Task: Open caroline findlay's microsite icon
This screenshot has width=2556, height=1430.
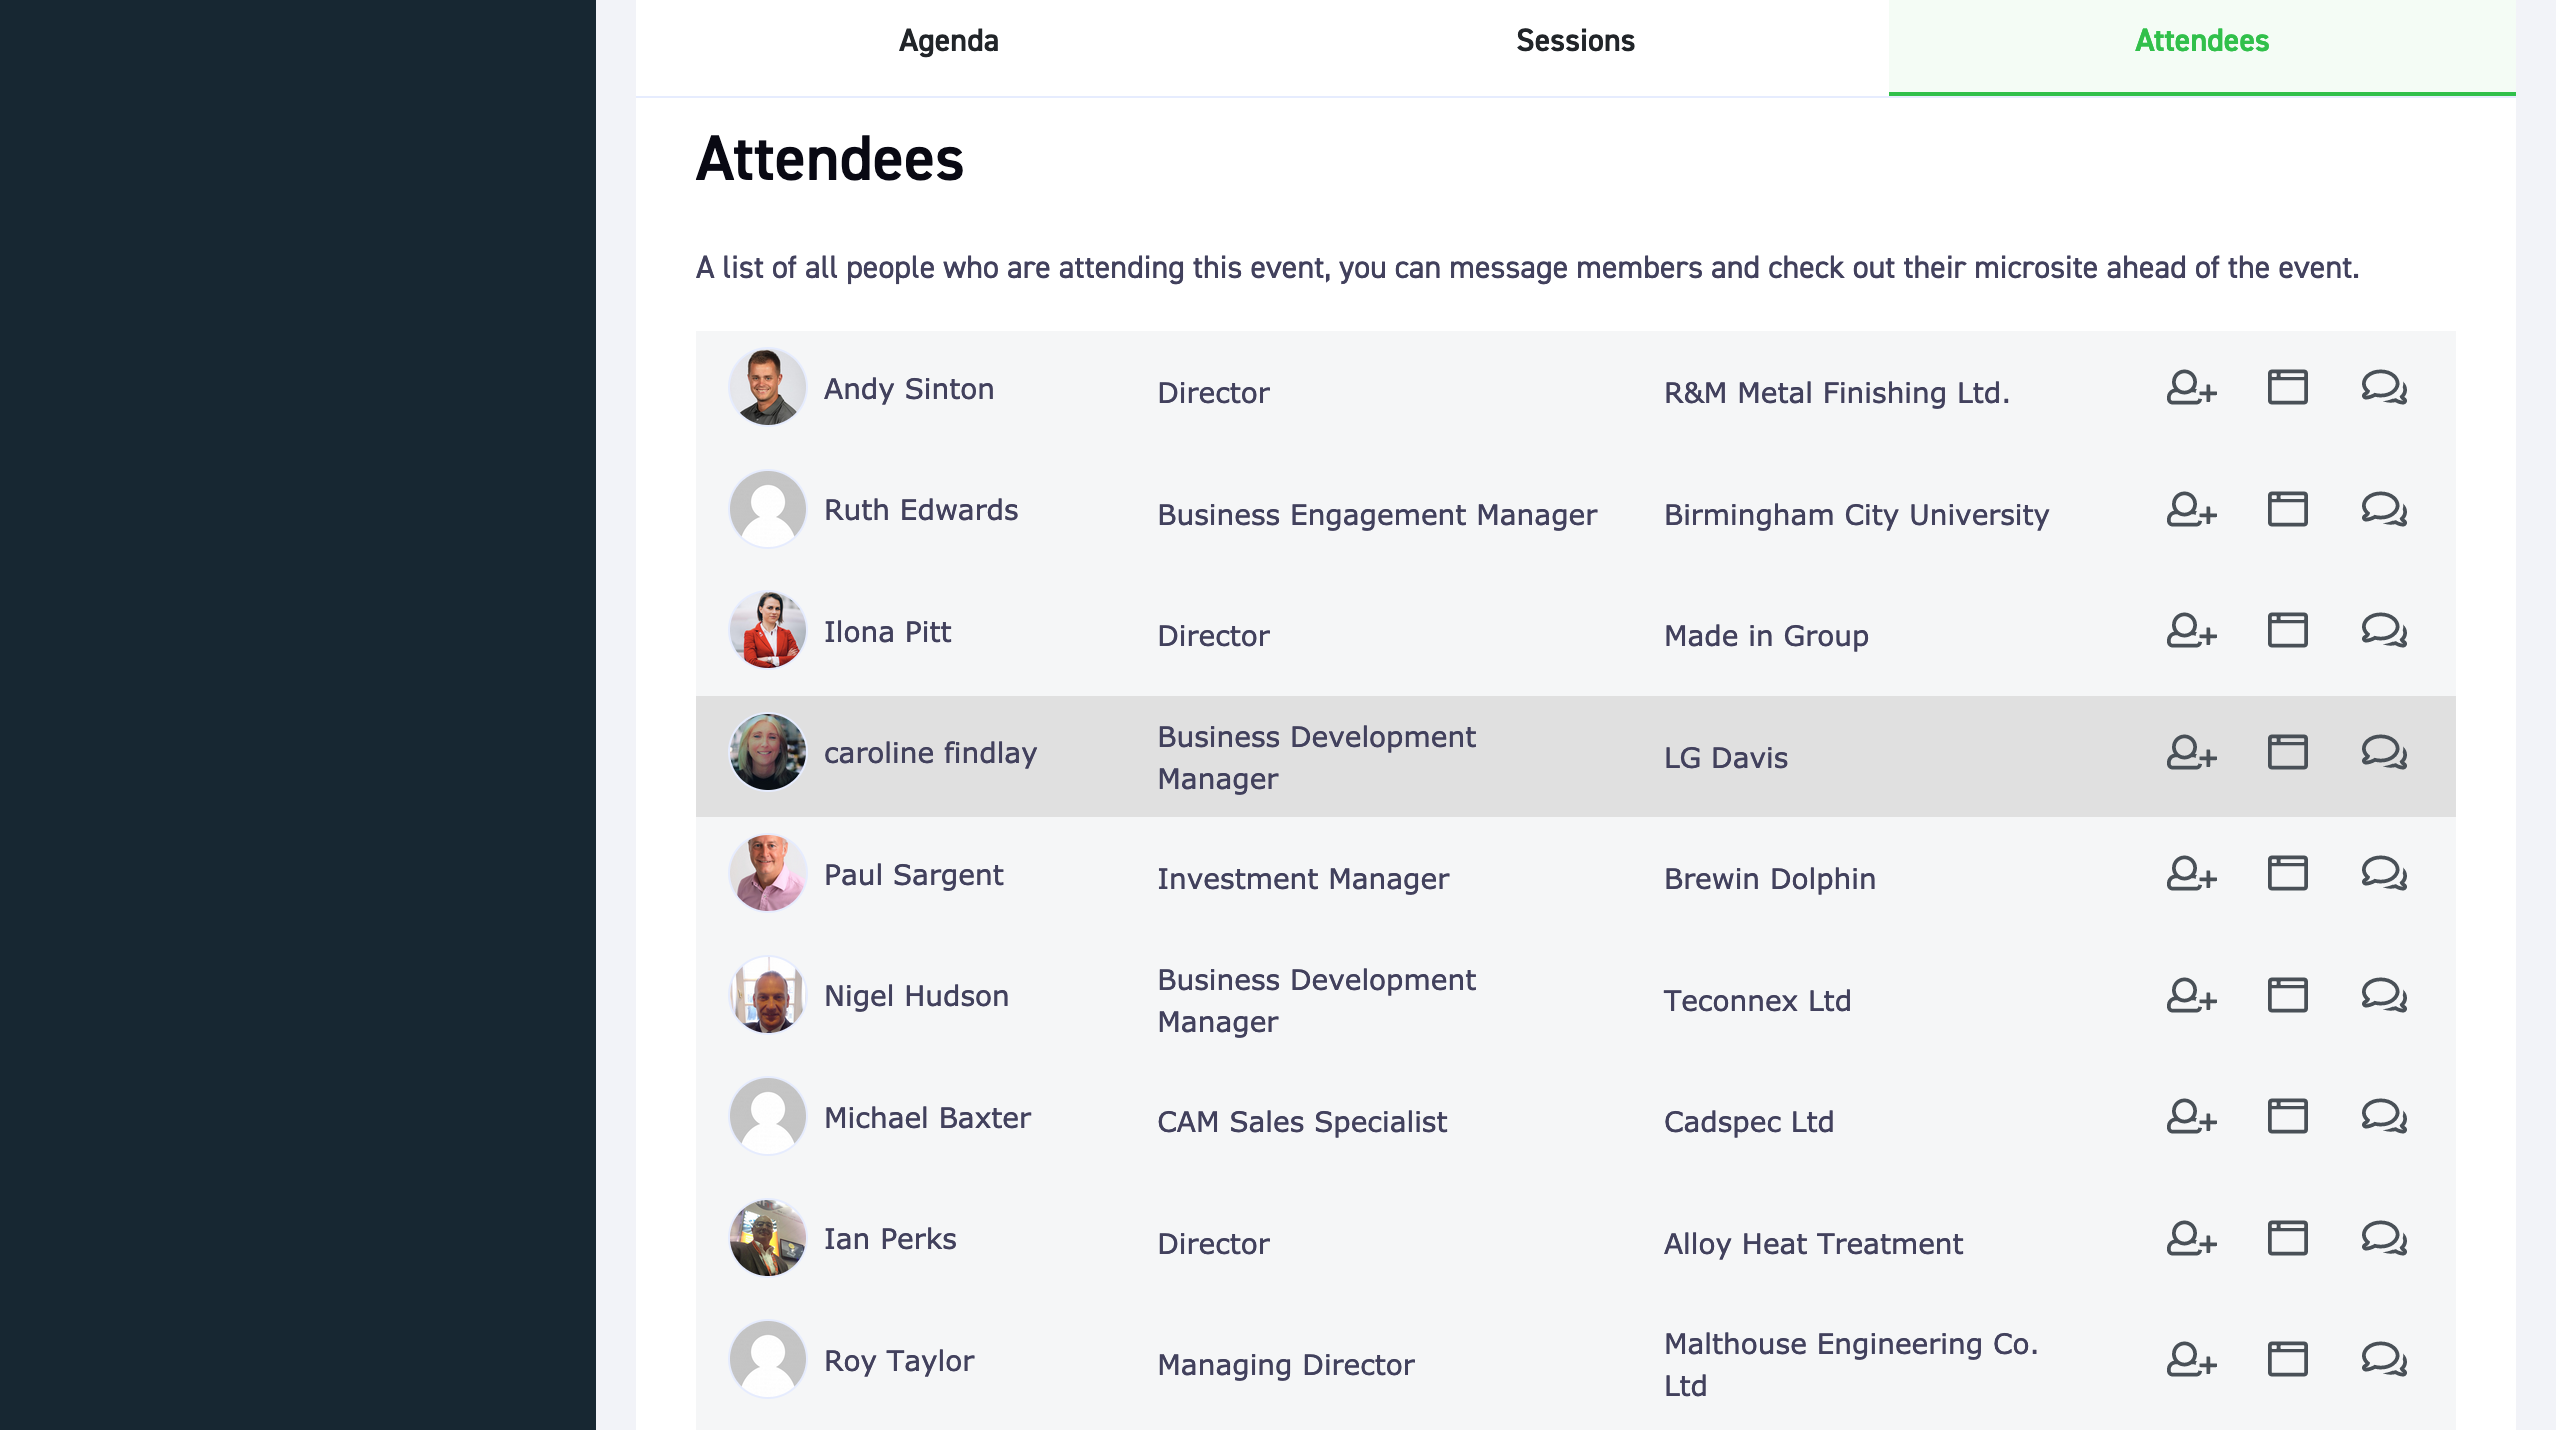Action: point(2287,752)
